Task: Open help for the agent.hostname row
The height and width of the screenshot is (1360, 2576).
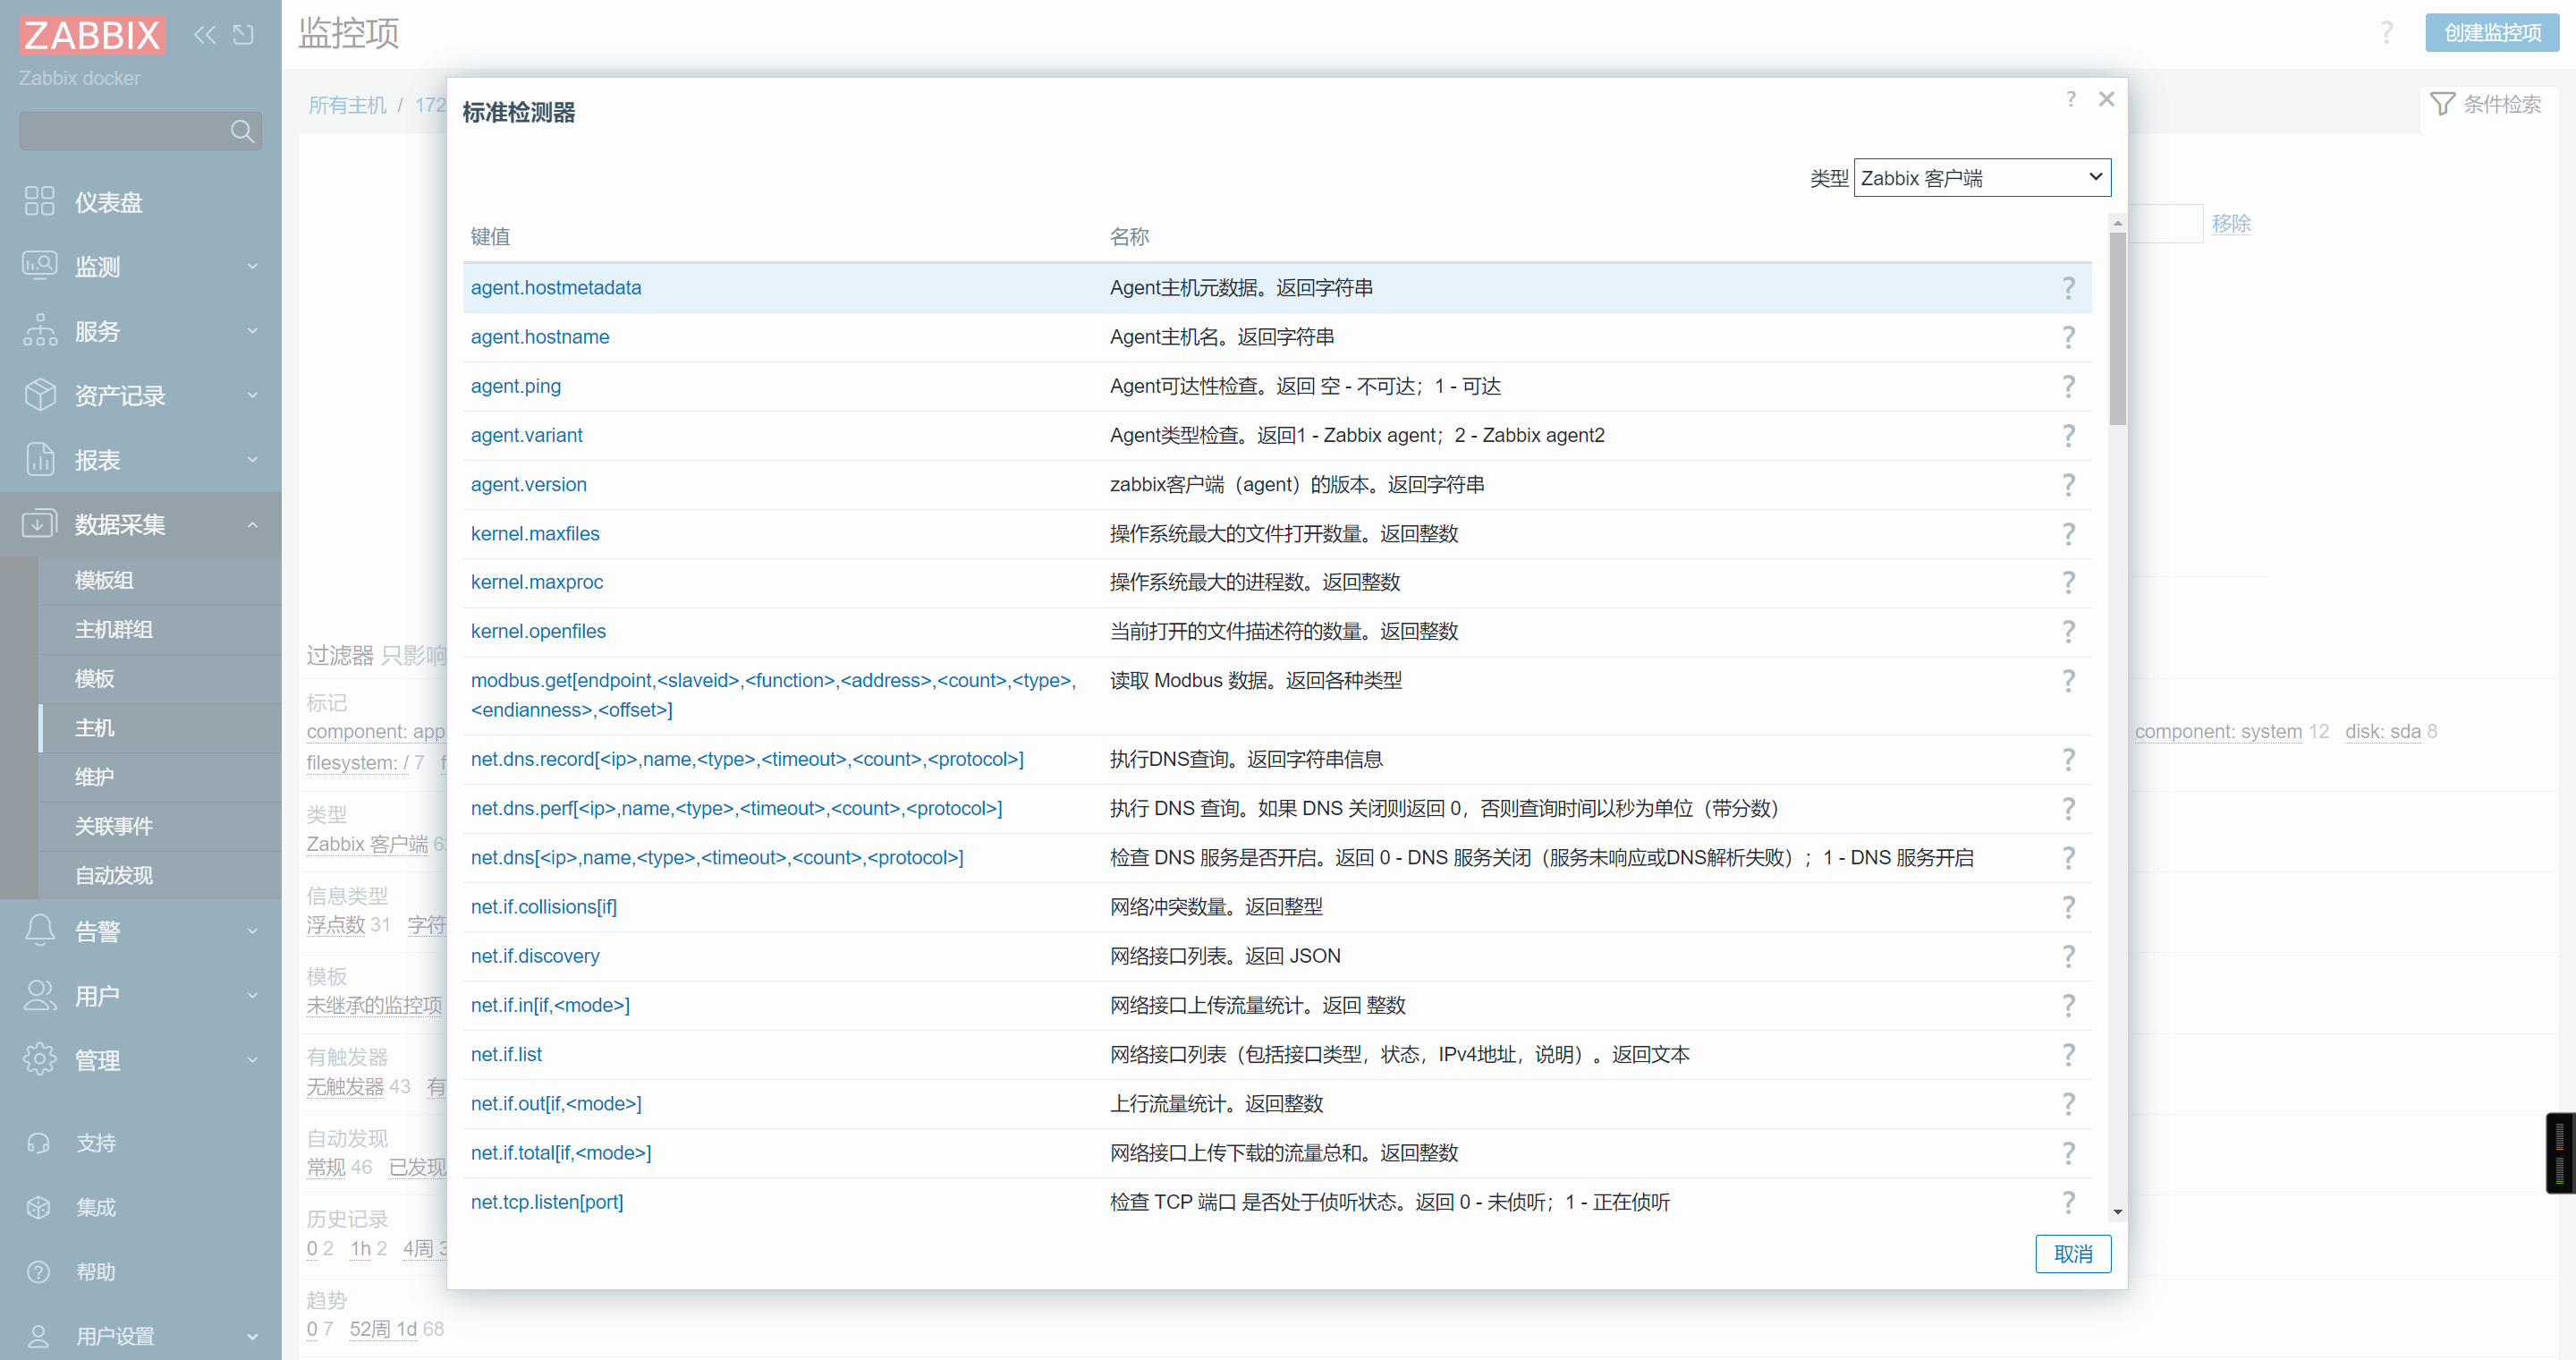Action: (2068, 337)
